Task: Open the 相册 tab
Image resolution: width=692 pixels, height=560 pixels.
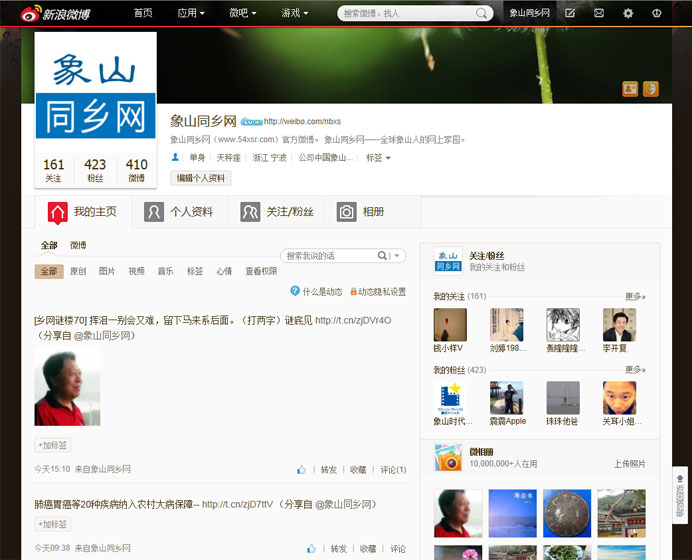Action: click(x=361, y=212)
